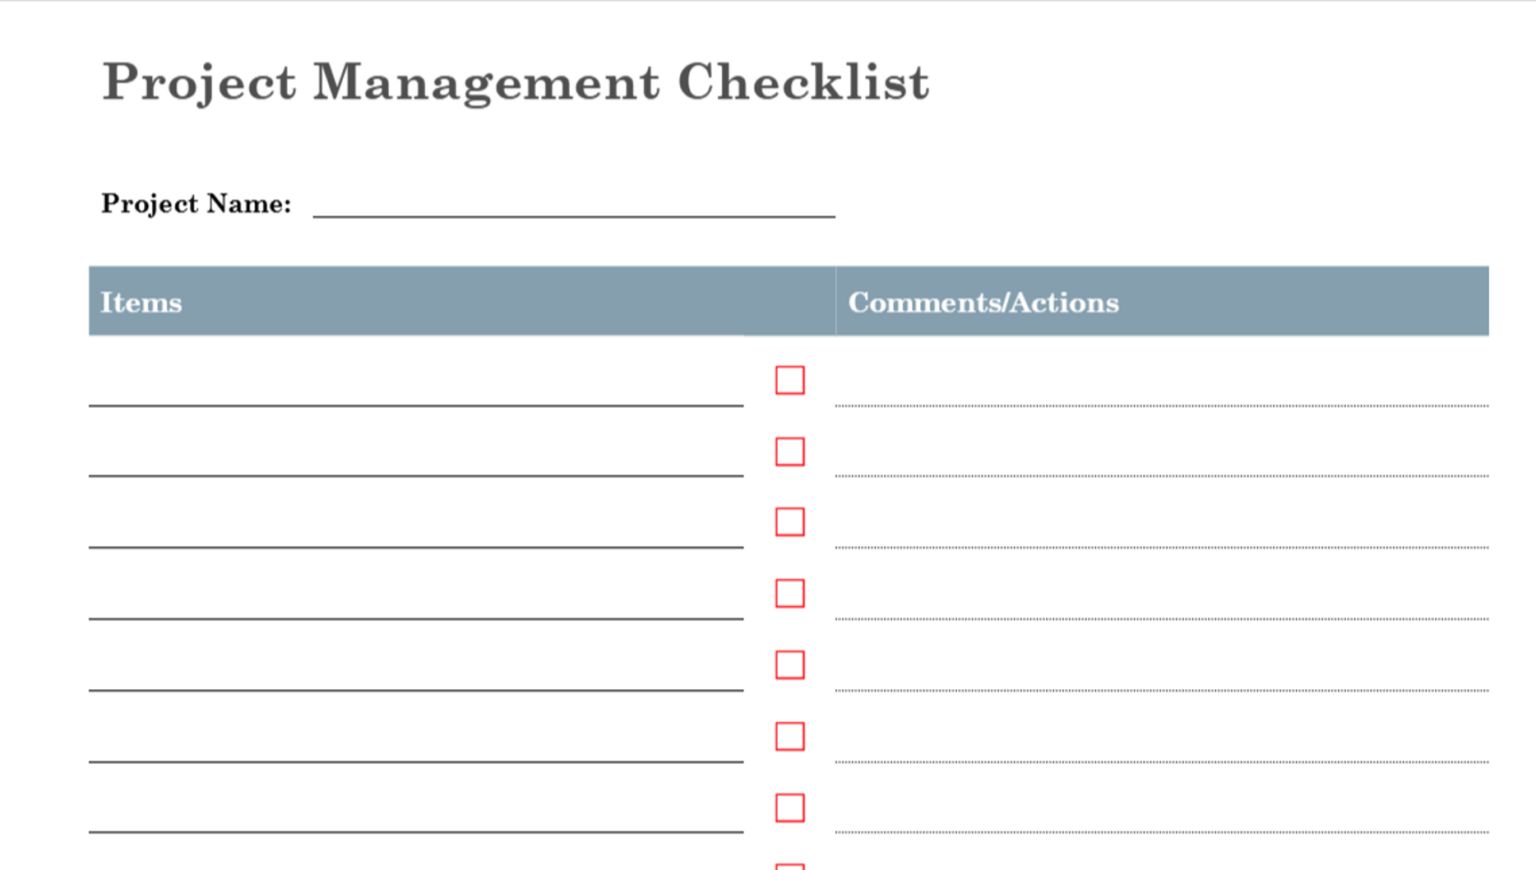Toggle the seventh row checkbox
Image resolution: width=1536 pixels, height=870 pixels.
790,808
